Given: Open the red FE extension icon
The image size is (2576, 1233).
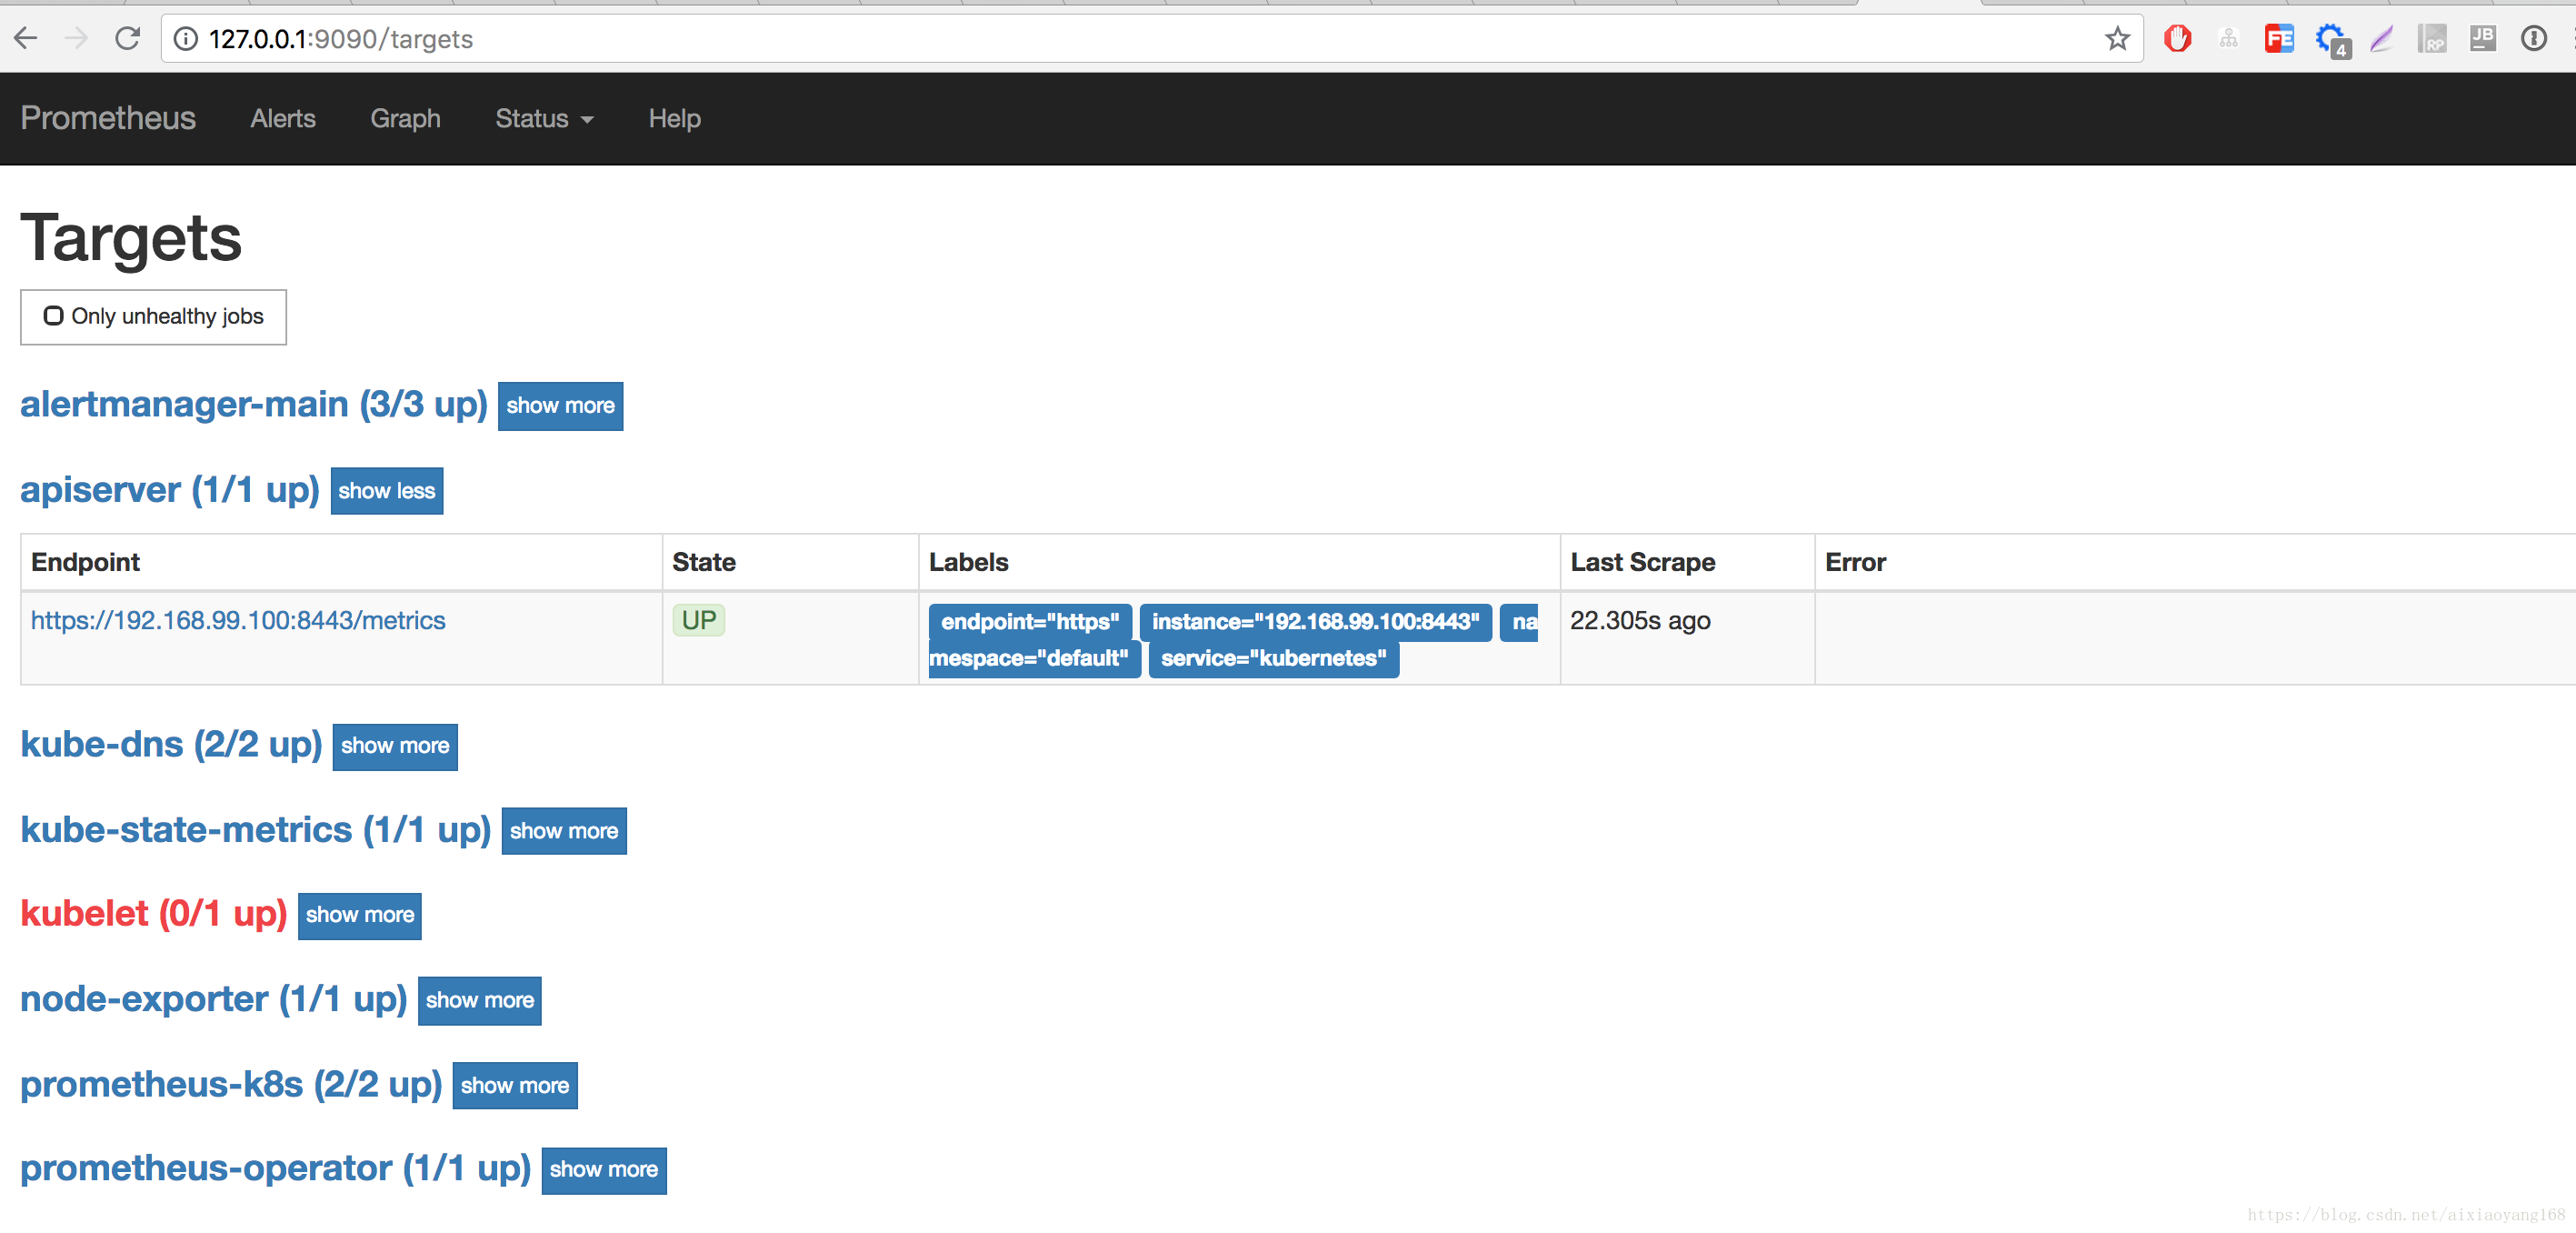Looking at the screenshot, I should point(2279,39).
